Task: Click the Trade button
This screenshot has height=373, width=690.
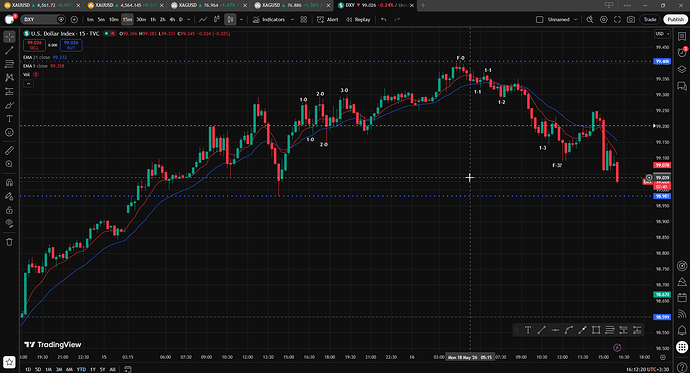Action: pos(650,19)
